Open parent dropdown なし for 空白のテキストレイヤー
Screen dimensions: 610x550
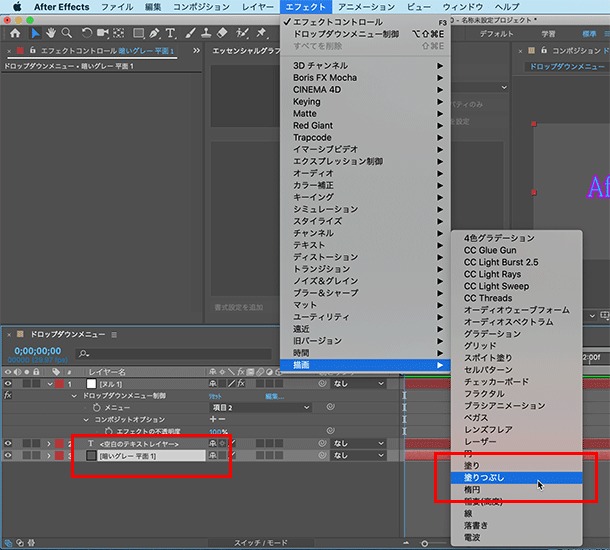358,443
